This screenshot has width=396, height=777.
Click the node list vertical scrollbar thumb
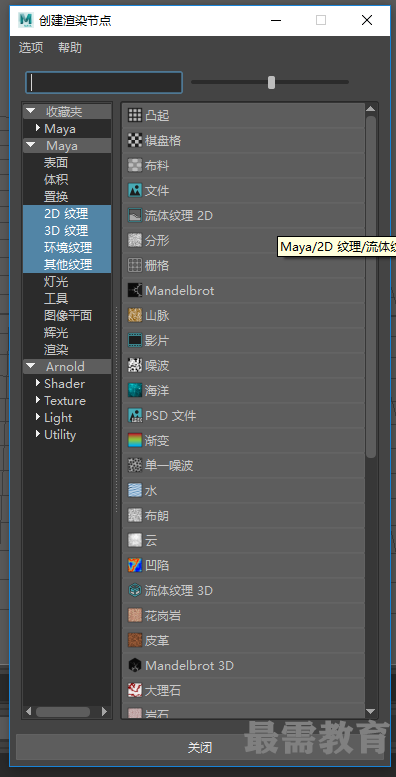pyautogui.click(x=371, y=286)
